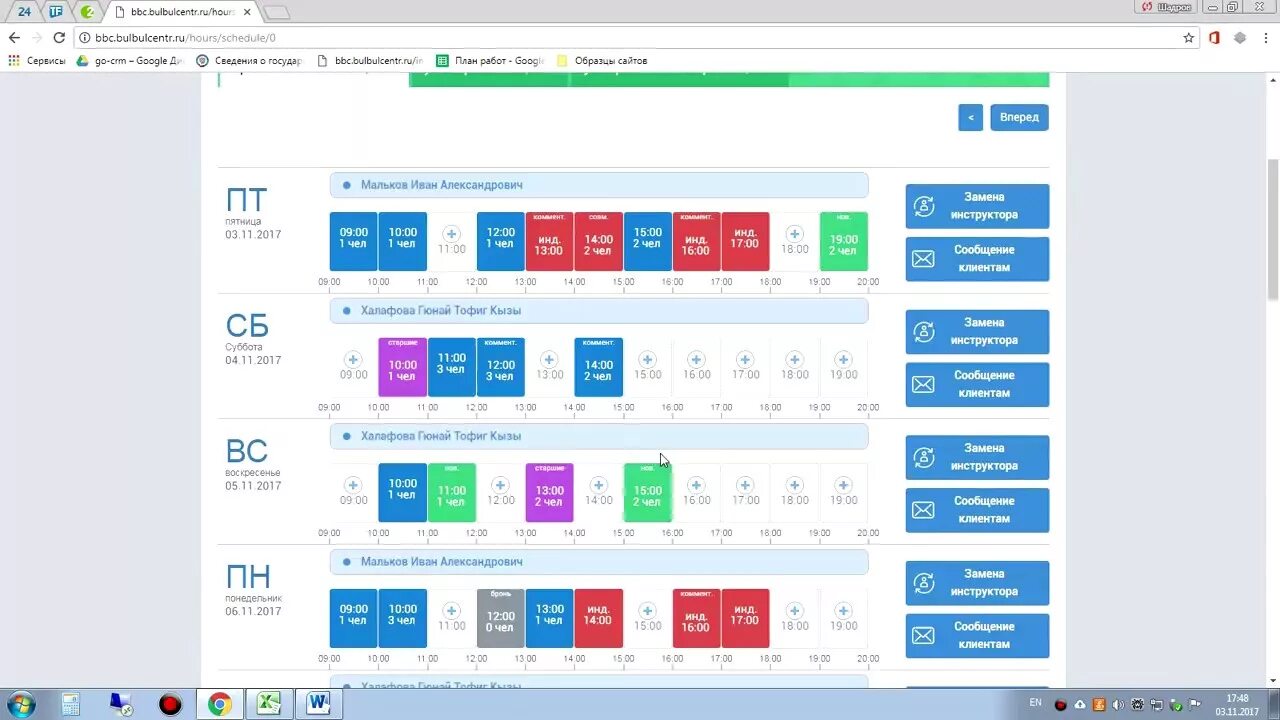Add a slot at 18:00 on Friday
1280x720 pixels.
795,233
